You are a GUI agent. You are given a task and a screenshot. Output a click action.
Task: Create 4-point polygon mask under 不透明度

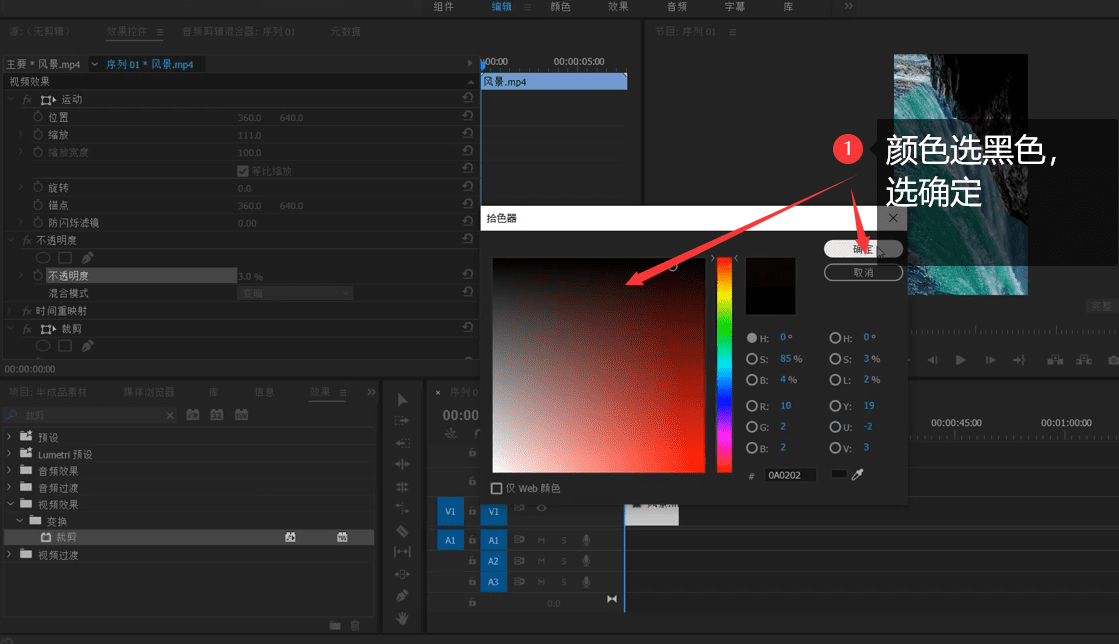(65, 258)
